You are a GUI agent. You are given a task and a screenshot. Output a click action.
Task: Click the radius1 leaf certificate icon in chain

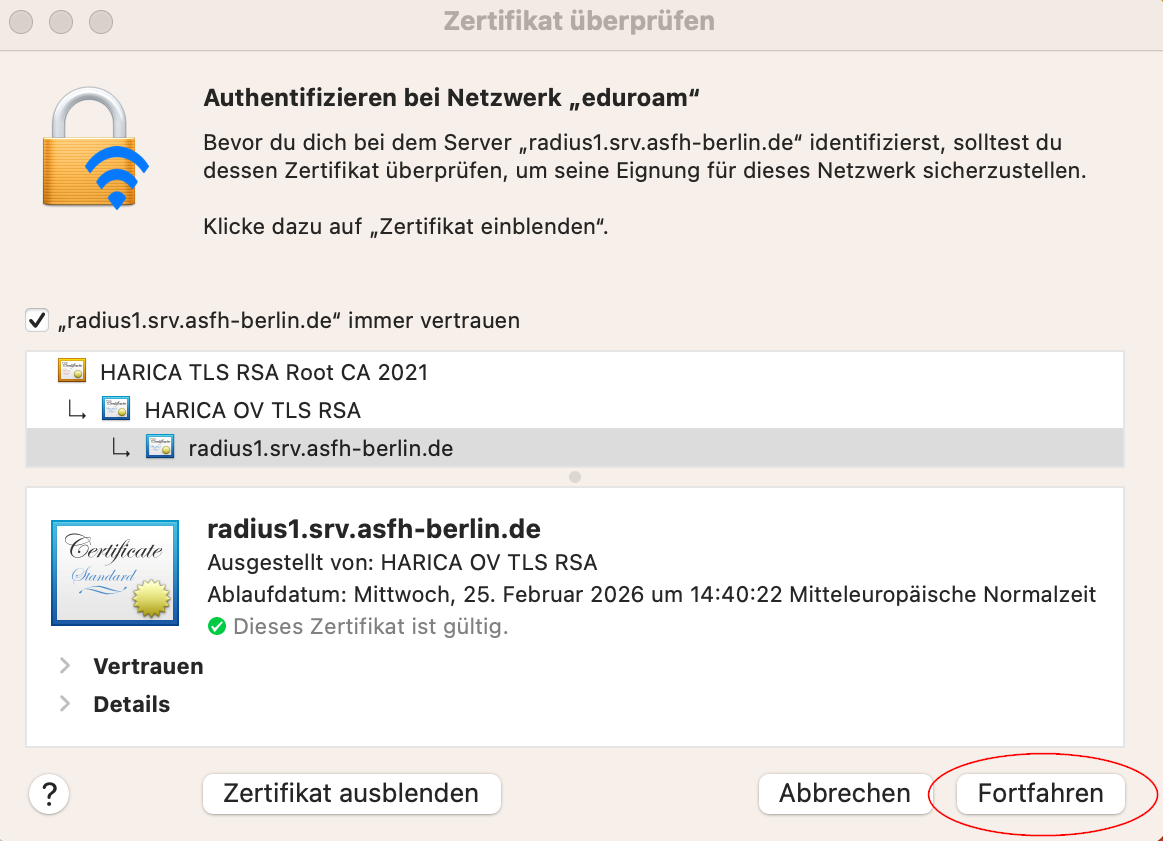[160, 446]
